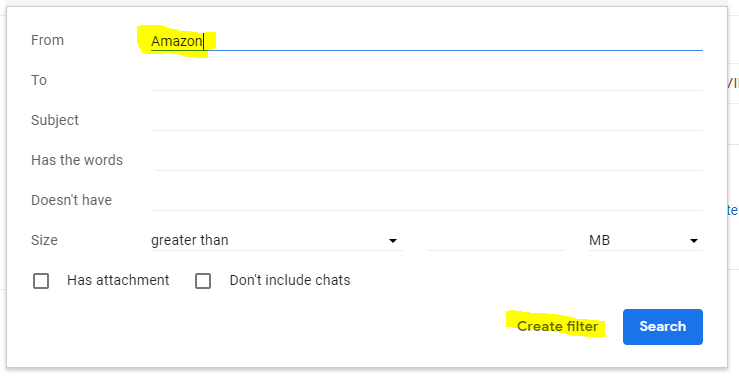Select the "From" field label

click(x=47, y=40)
